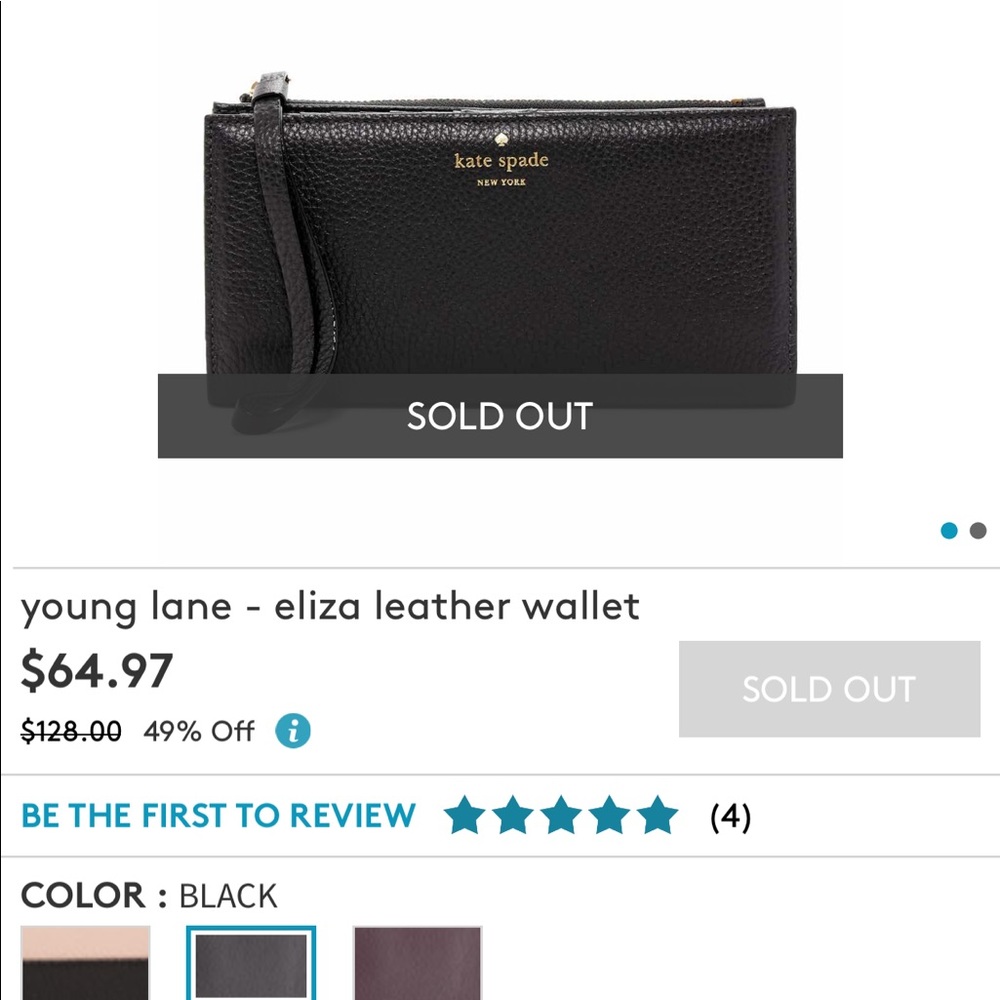Select the currently highlighted black color swatch

pos(253,967)
